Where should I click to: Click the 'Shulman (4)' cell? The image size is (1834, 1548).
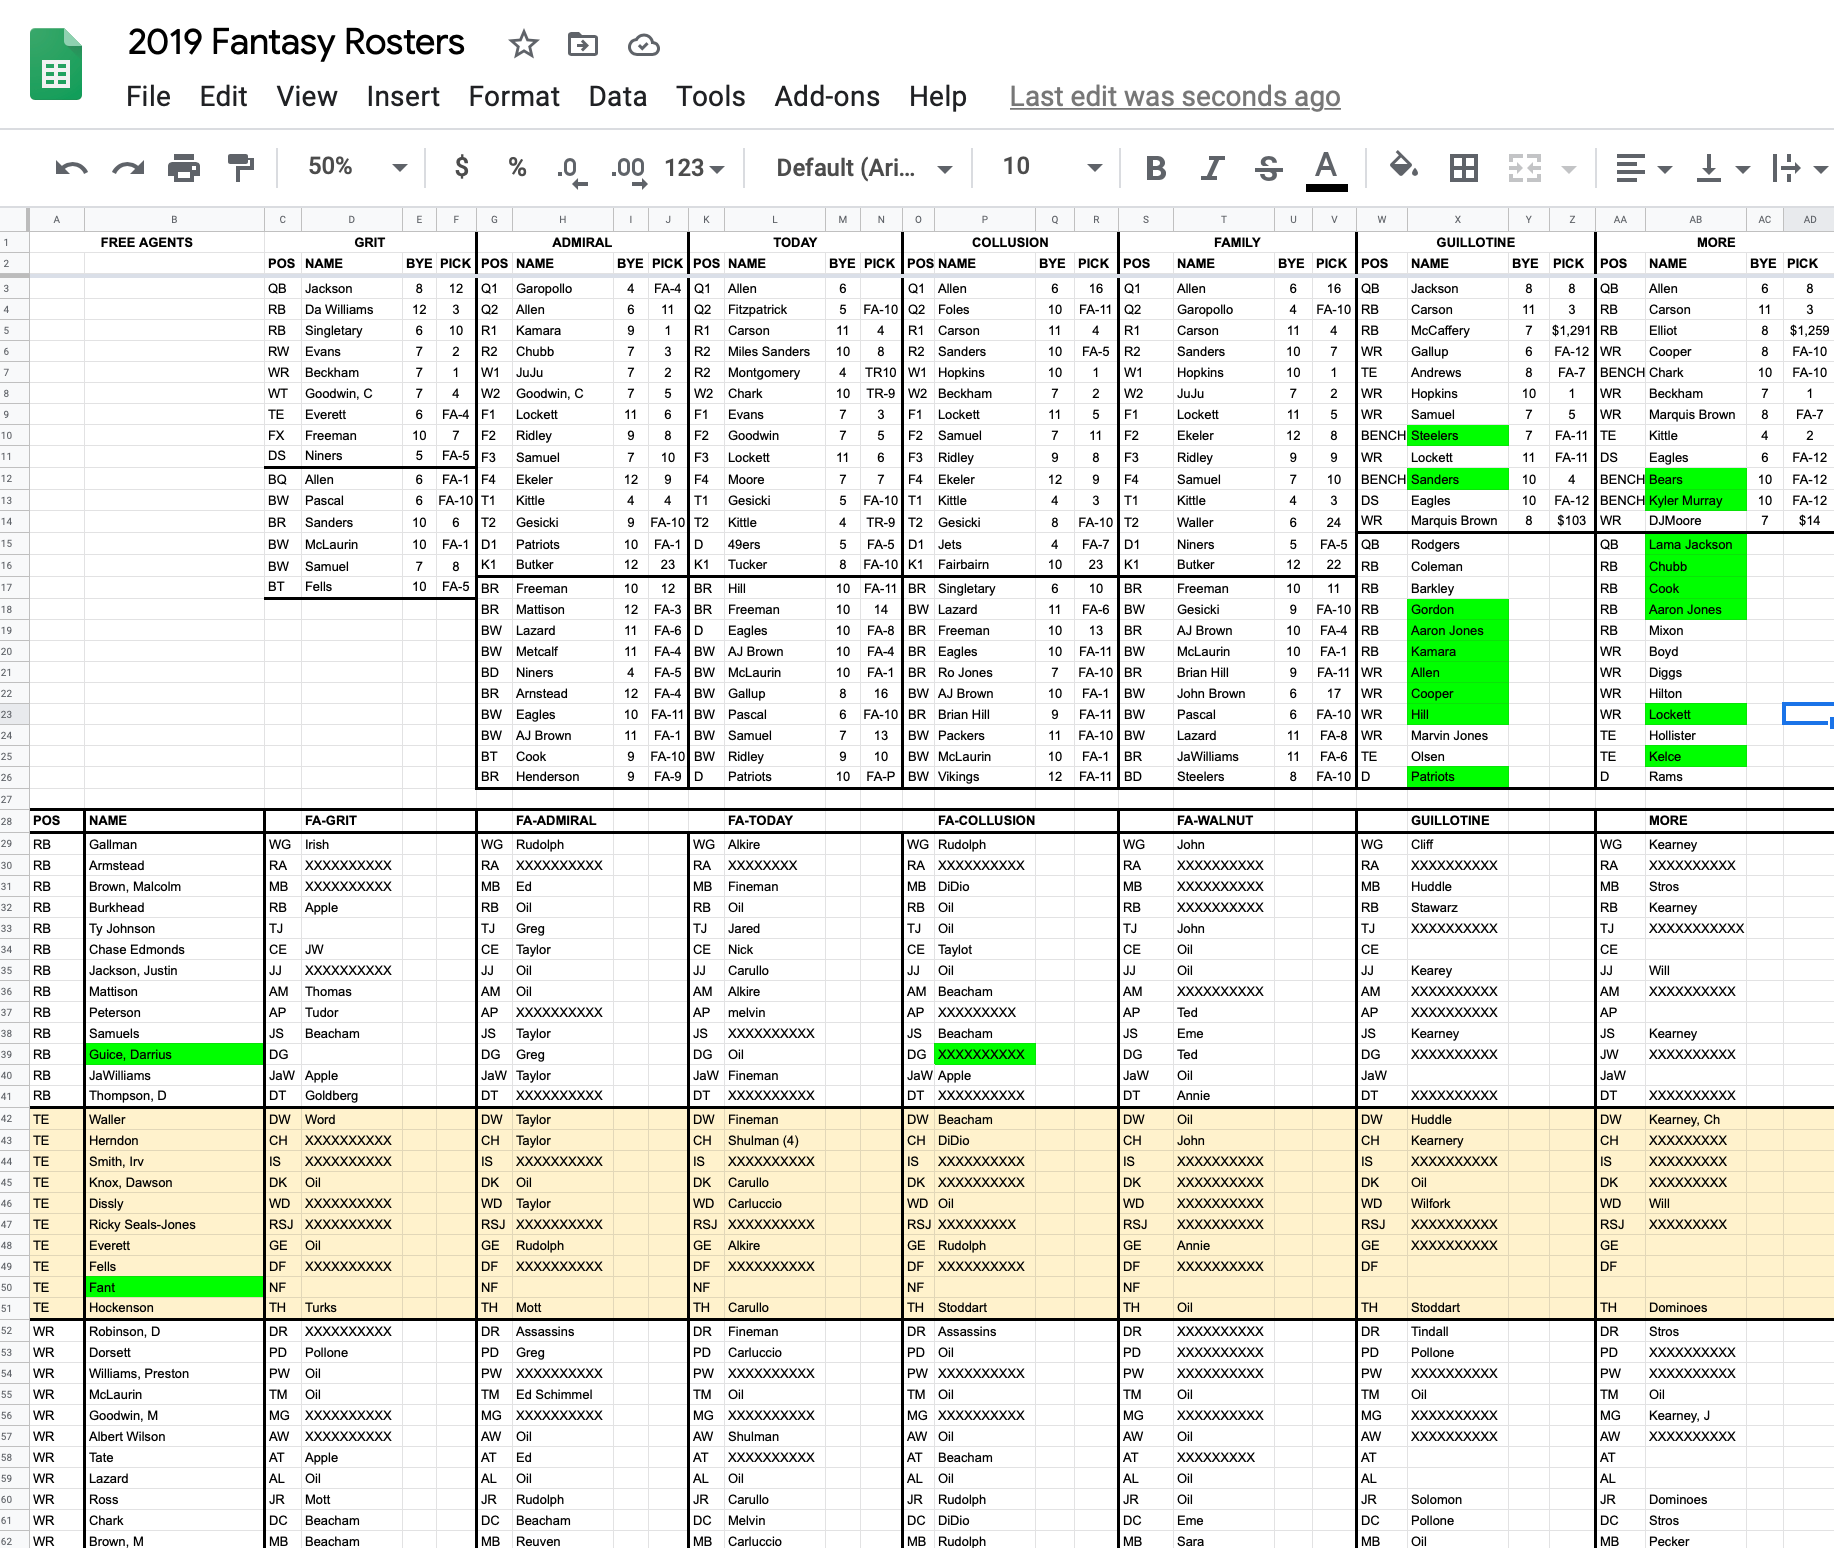click(775, 1140)
